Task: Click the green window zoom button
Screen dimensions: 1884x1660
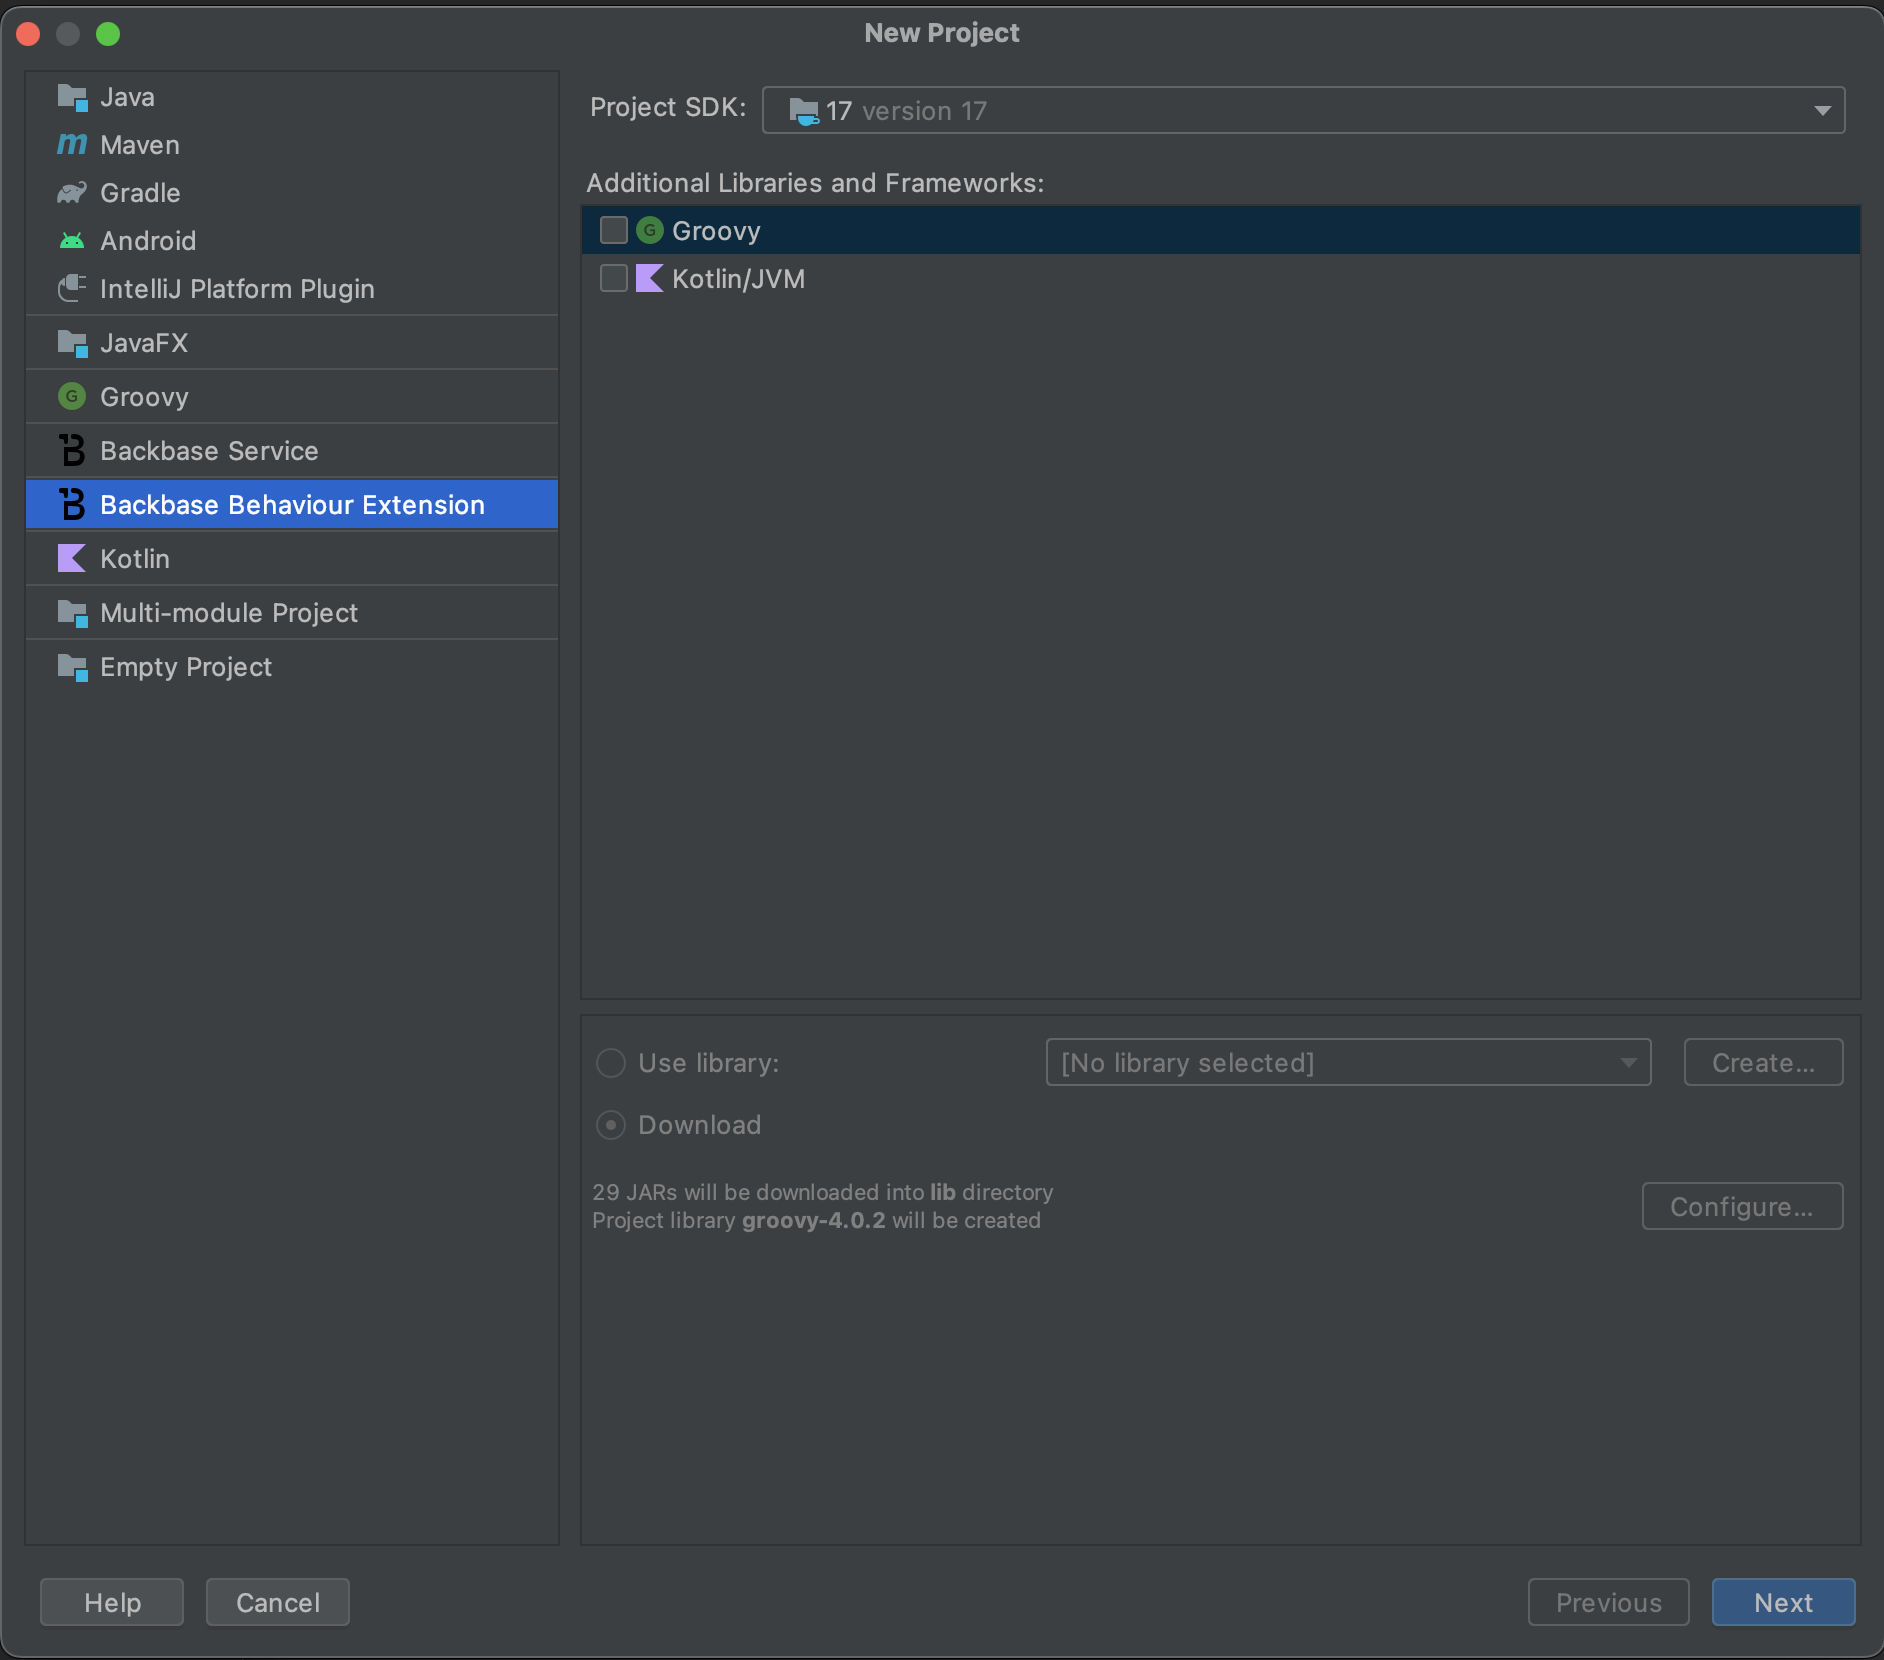Action: coord(108,34)
